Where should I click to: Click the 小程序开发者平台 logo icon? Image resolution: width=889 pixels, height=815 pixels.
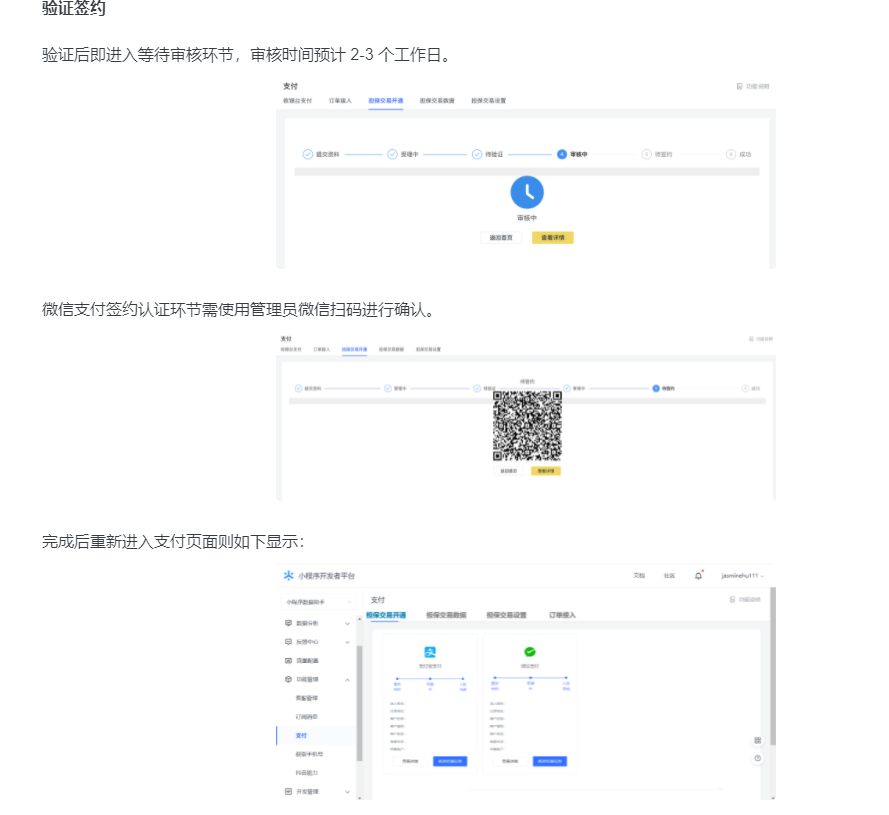coord(289,576)
